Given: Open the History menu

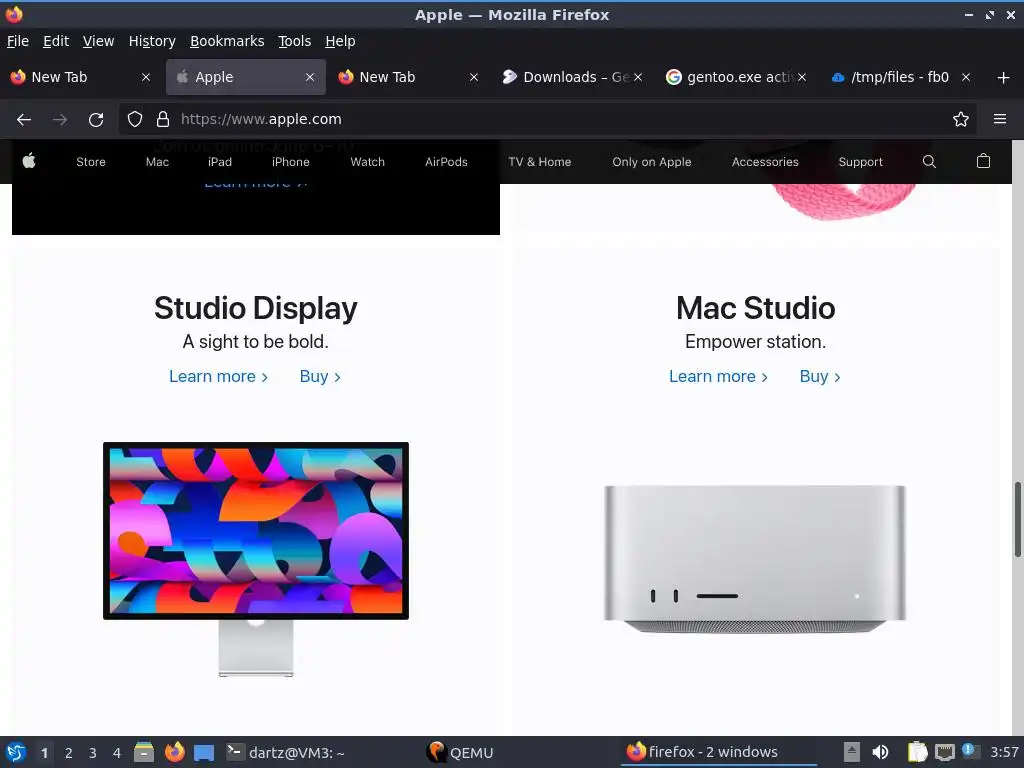Looking at the screenshot, I should pyautogui.click(x=152, y=41).
